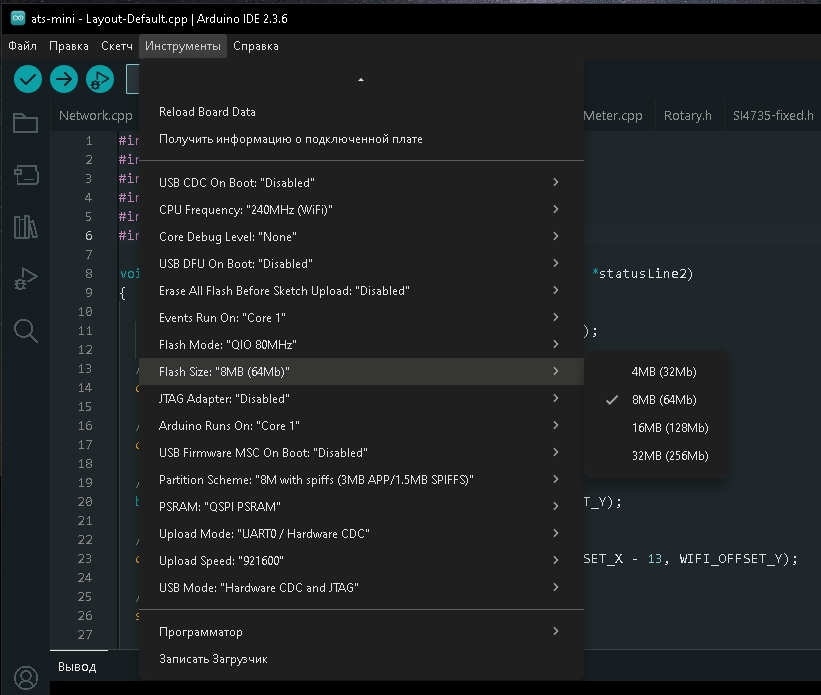Start debugging with the Debug toolbar button
821x695 pixels.
[100, 79]
